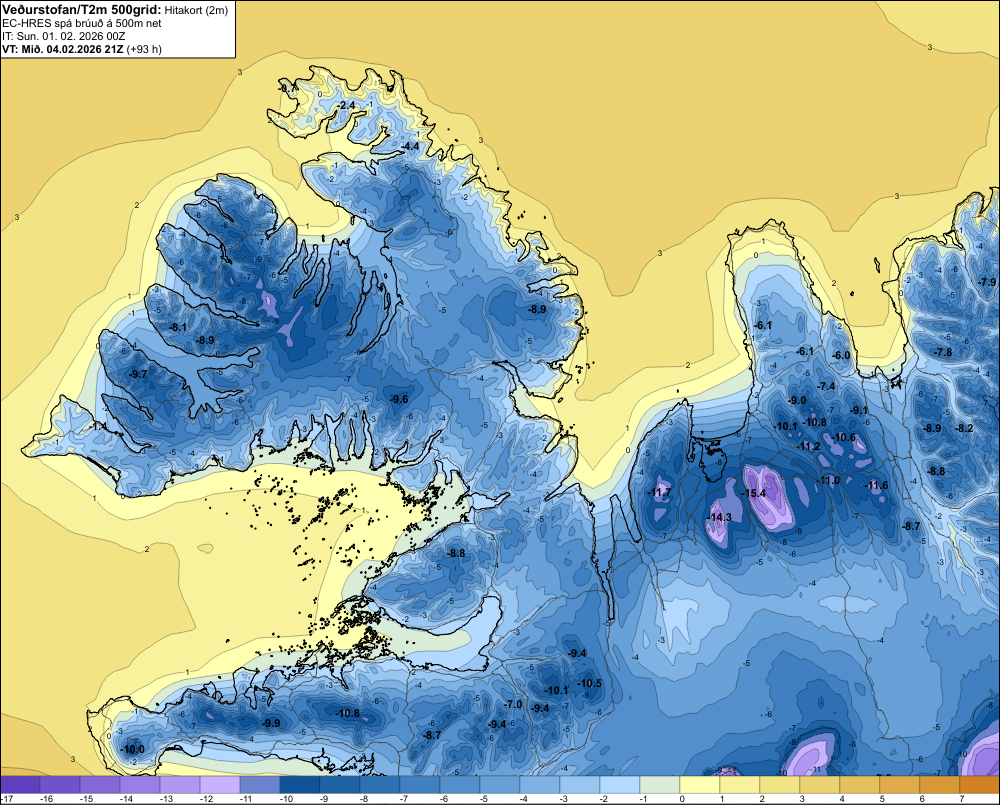The image size is (1000, 805).
Task: Click the title text 'Veðurstofan/T2m 500grid'
Action: 81,10
